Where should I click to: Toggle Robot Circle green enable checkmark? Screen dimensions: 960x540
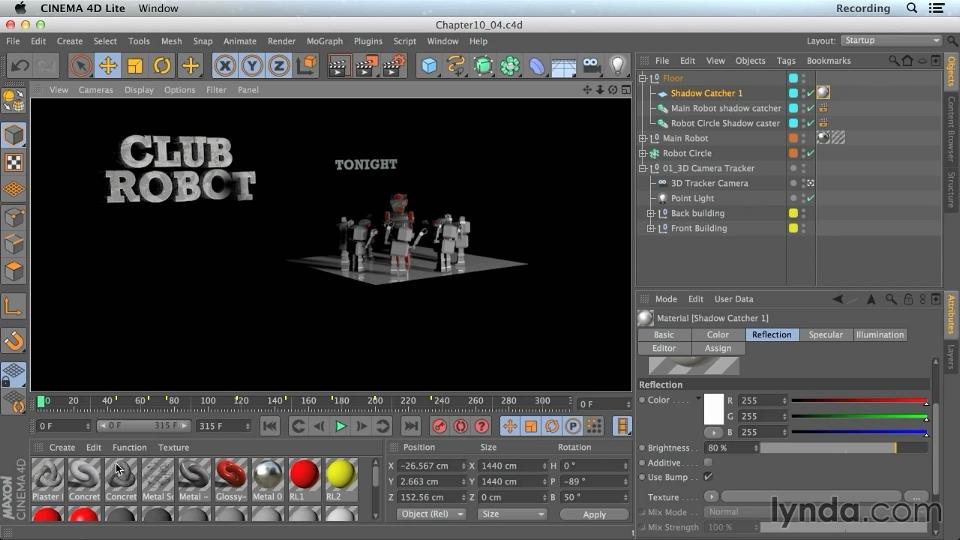pyautogui.click(x=810, y=153)
